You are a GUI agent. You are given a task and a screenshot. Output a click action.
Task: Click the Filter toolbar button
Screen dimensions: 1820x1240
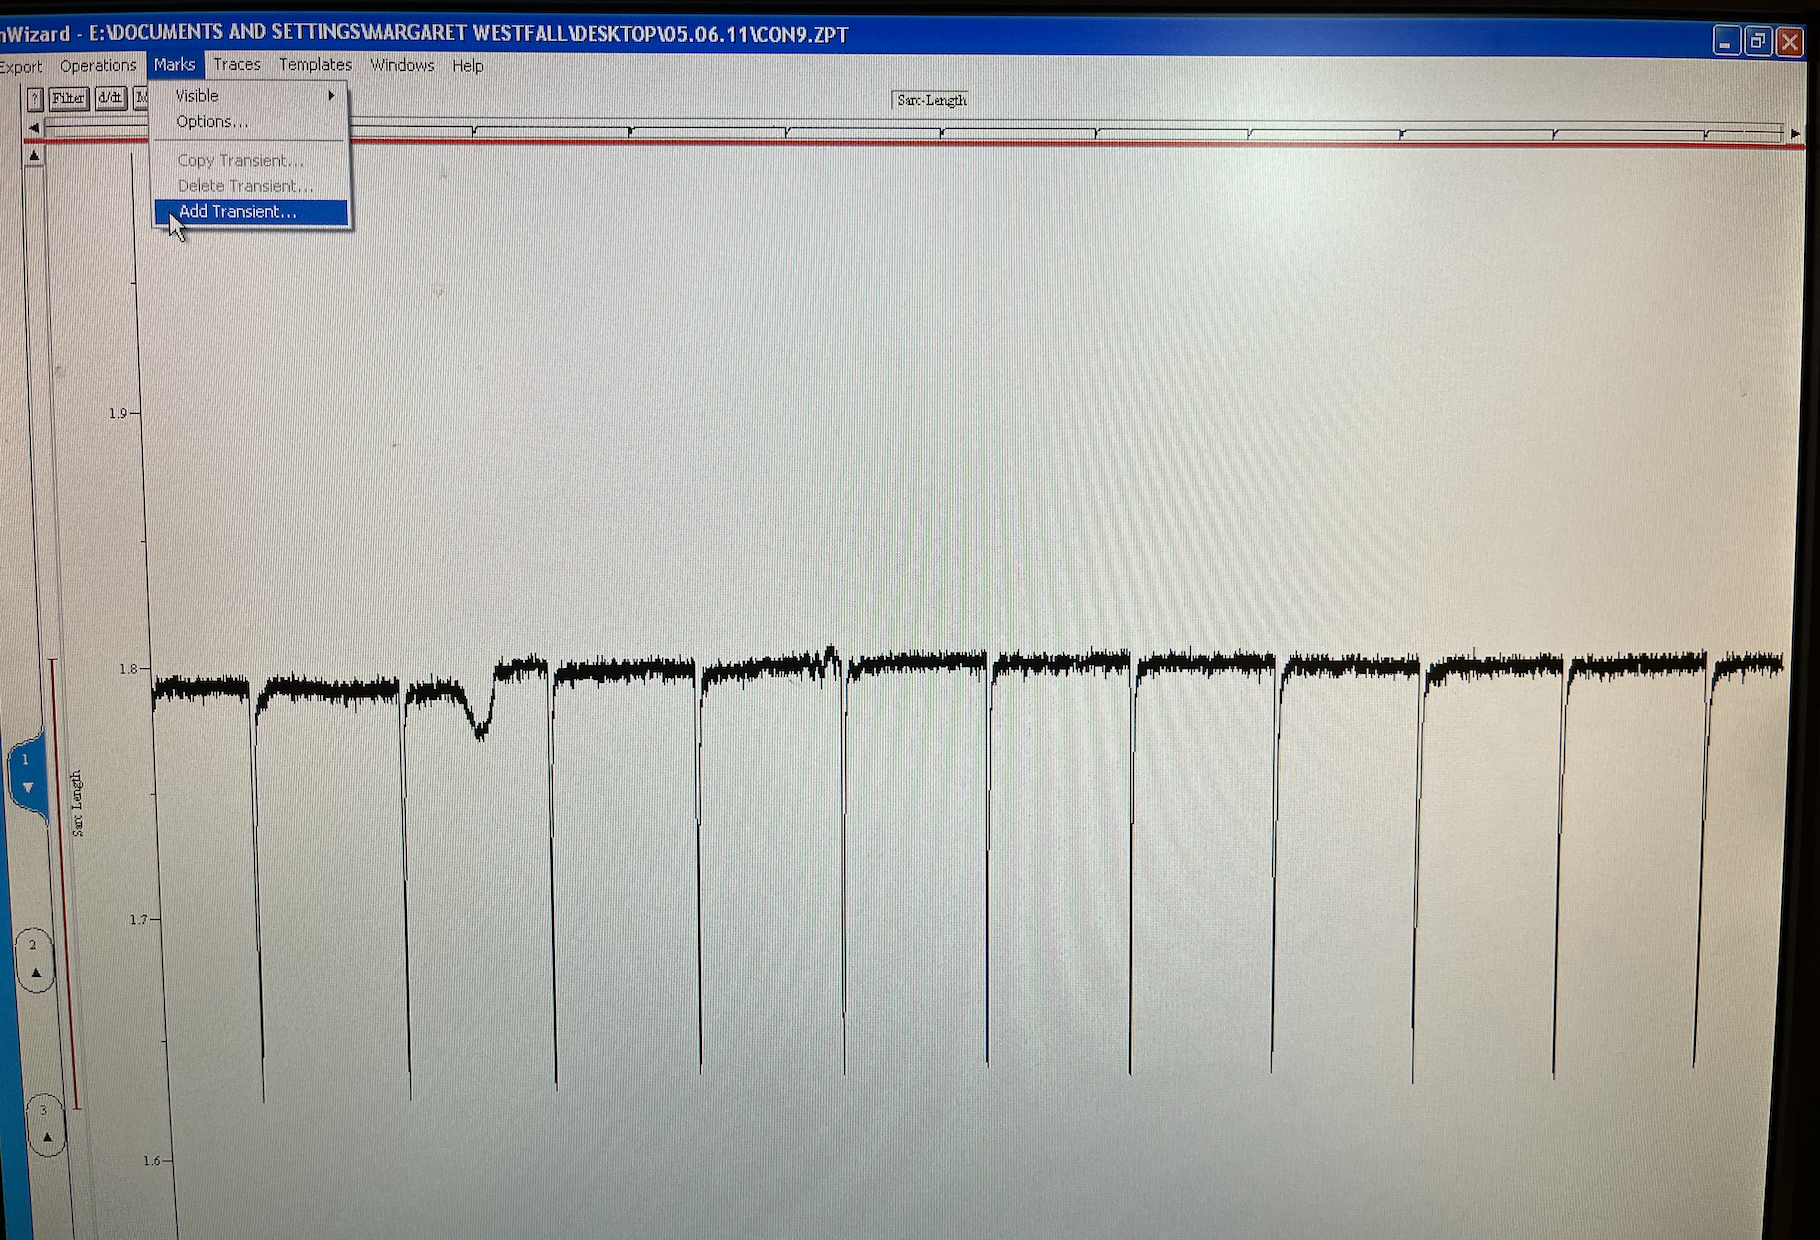click(69, 98)
